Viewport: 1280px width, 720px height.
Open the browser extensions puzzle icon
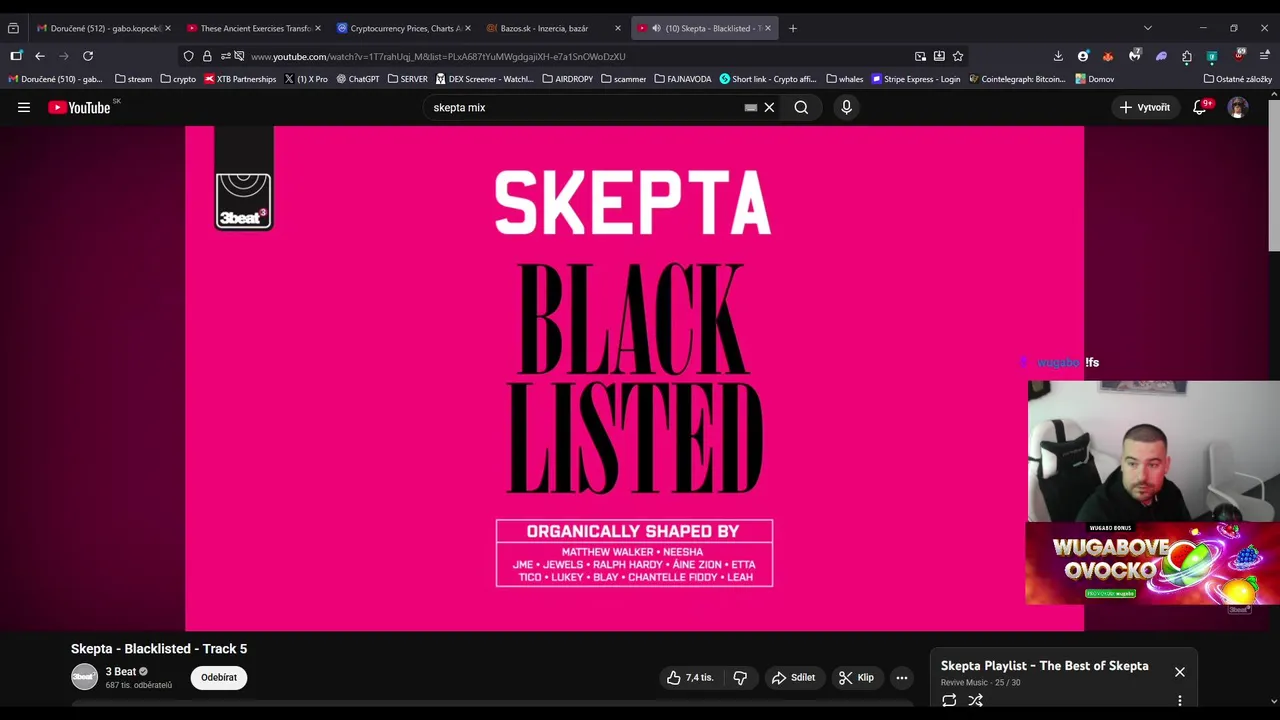[1187, 56]
